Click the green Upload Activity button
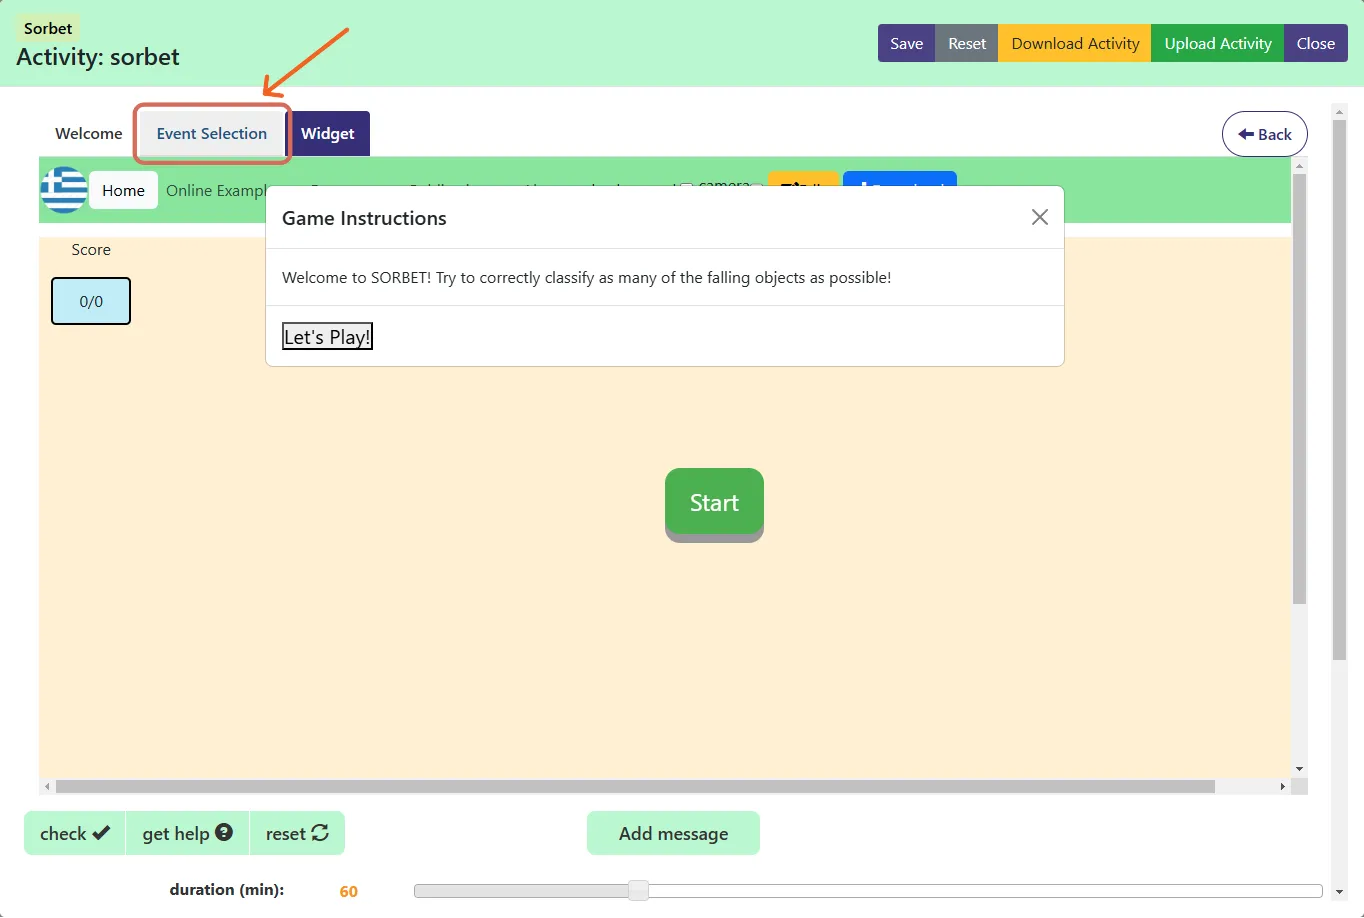The height and width of the screenshot is (918, 1364). pyautogui.click(x=1217, y=44)
